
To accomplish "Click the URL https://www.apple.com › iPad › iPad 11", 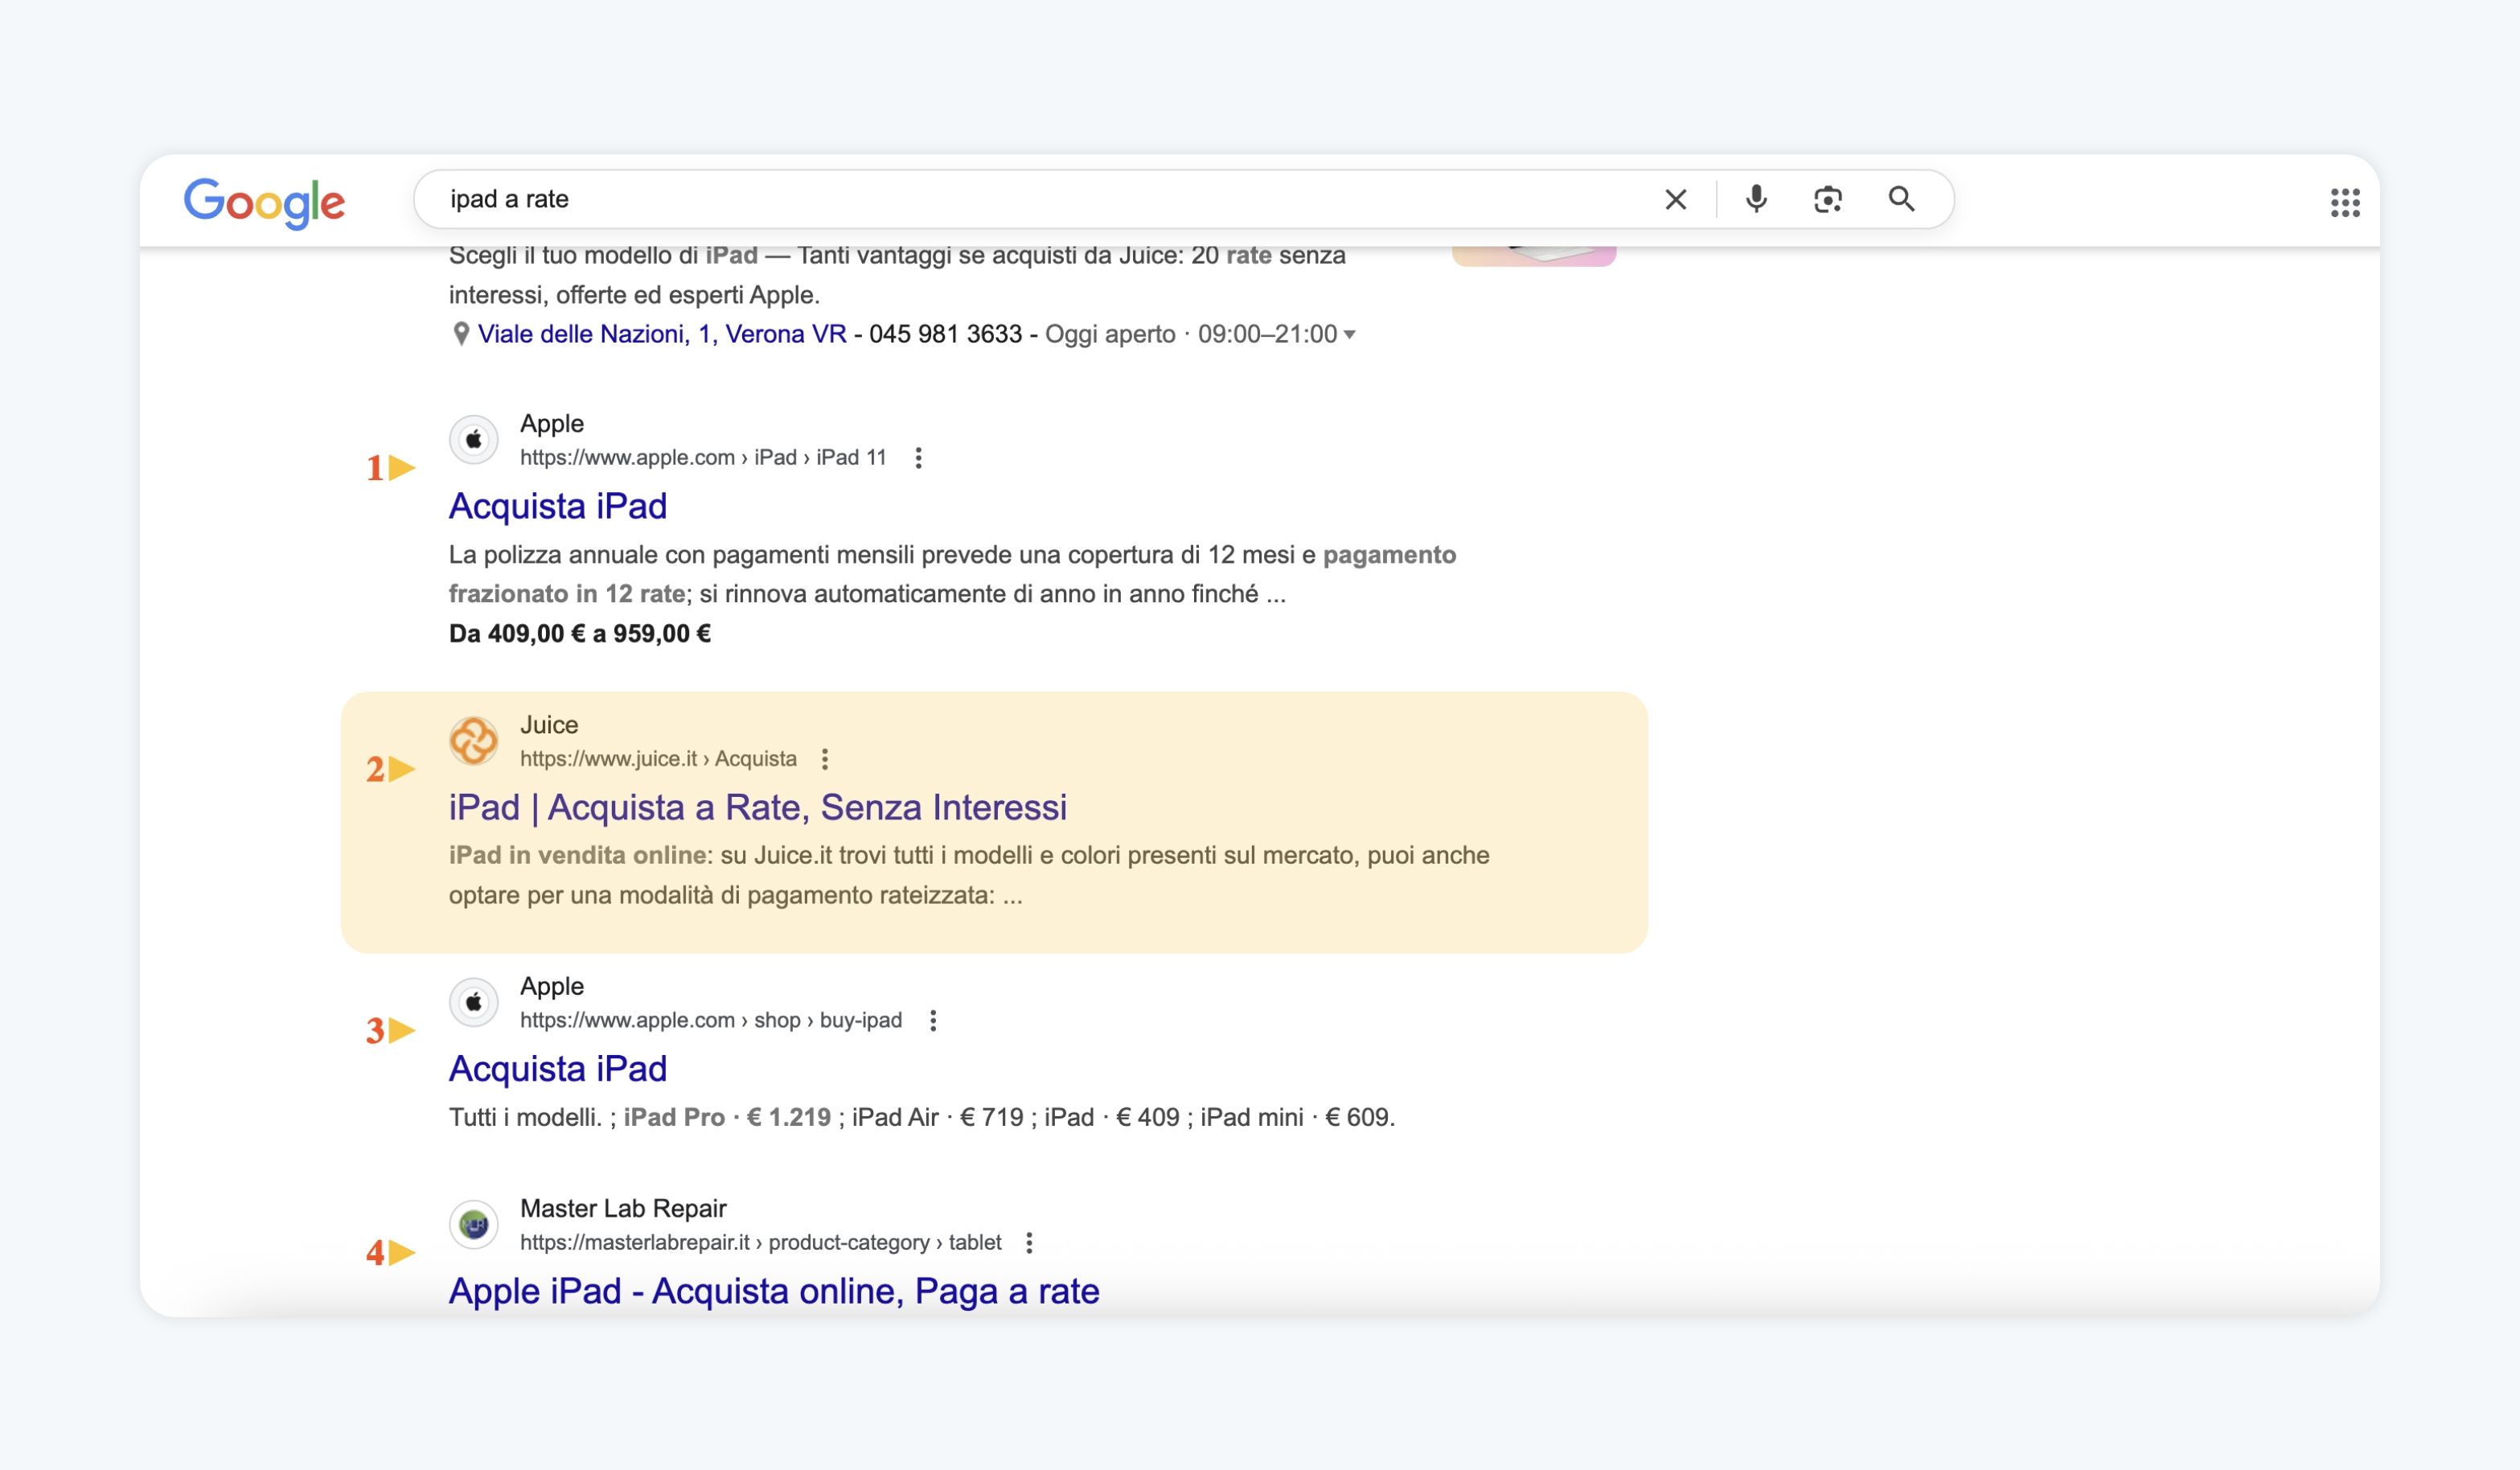I will coord(703,458).
